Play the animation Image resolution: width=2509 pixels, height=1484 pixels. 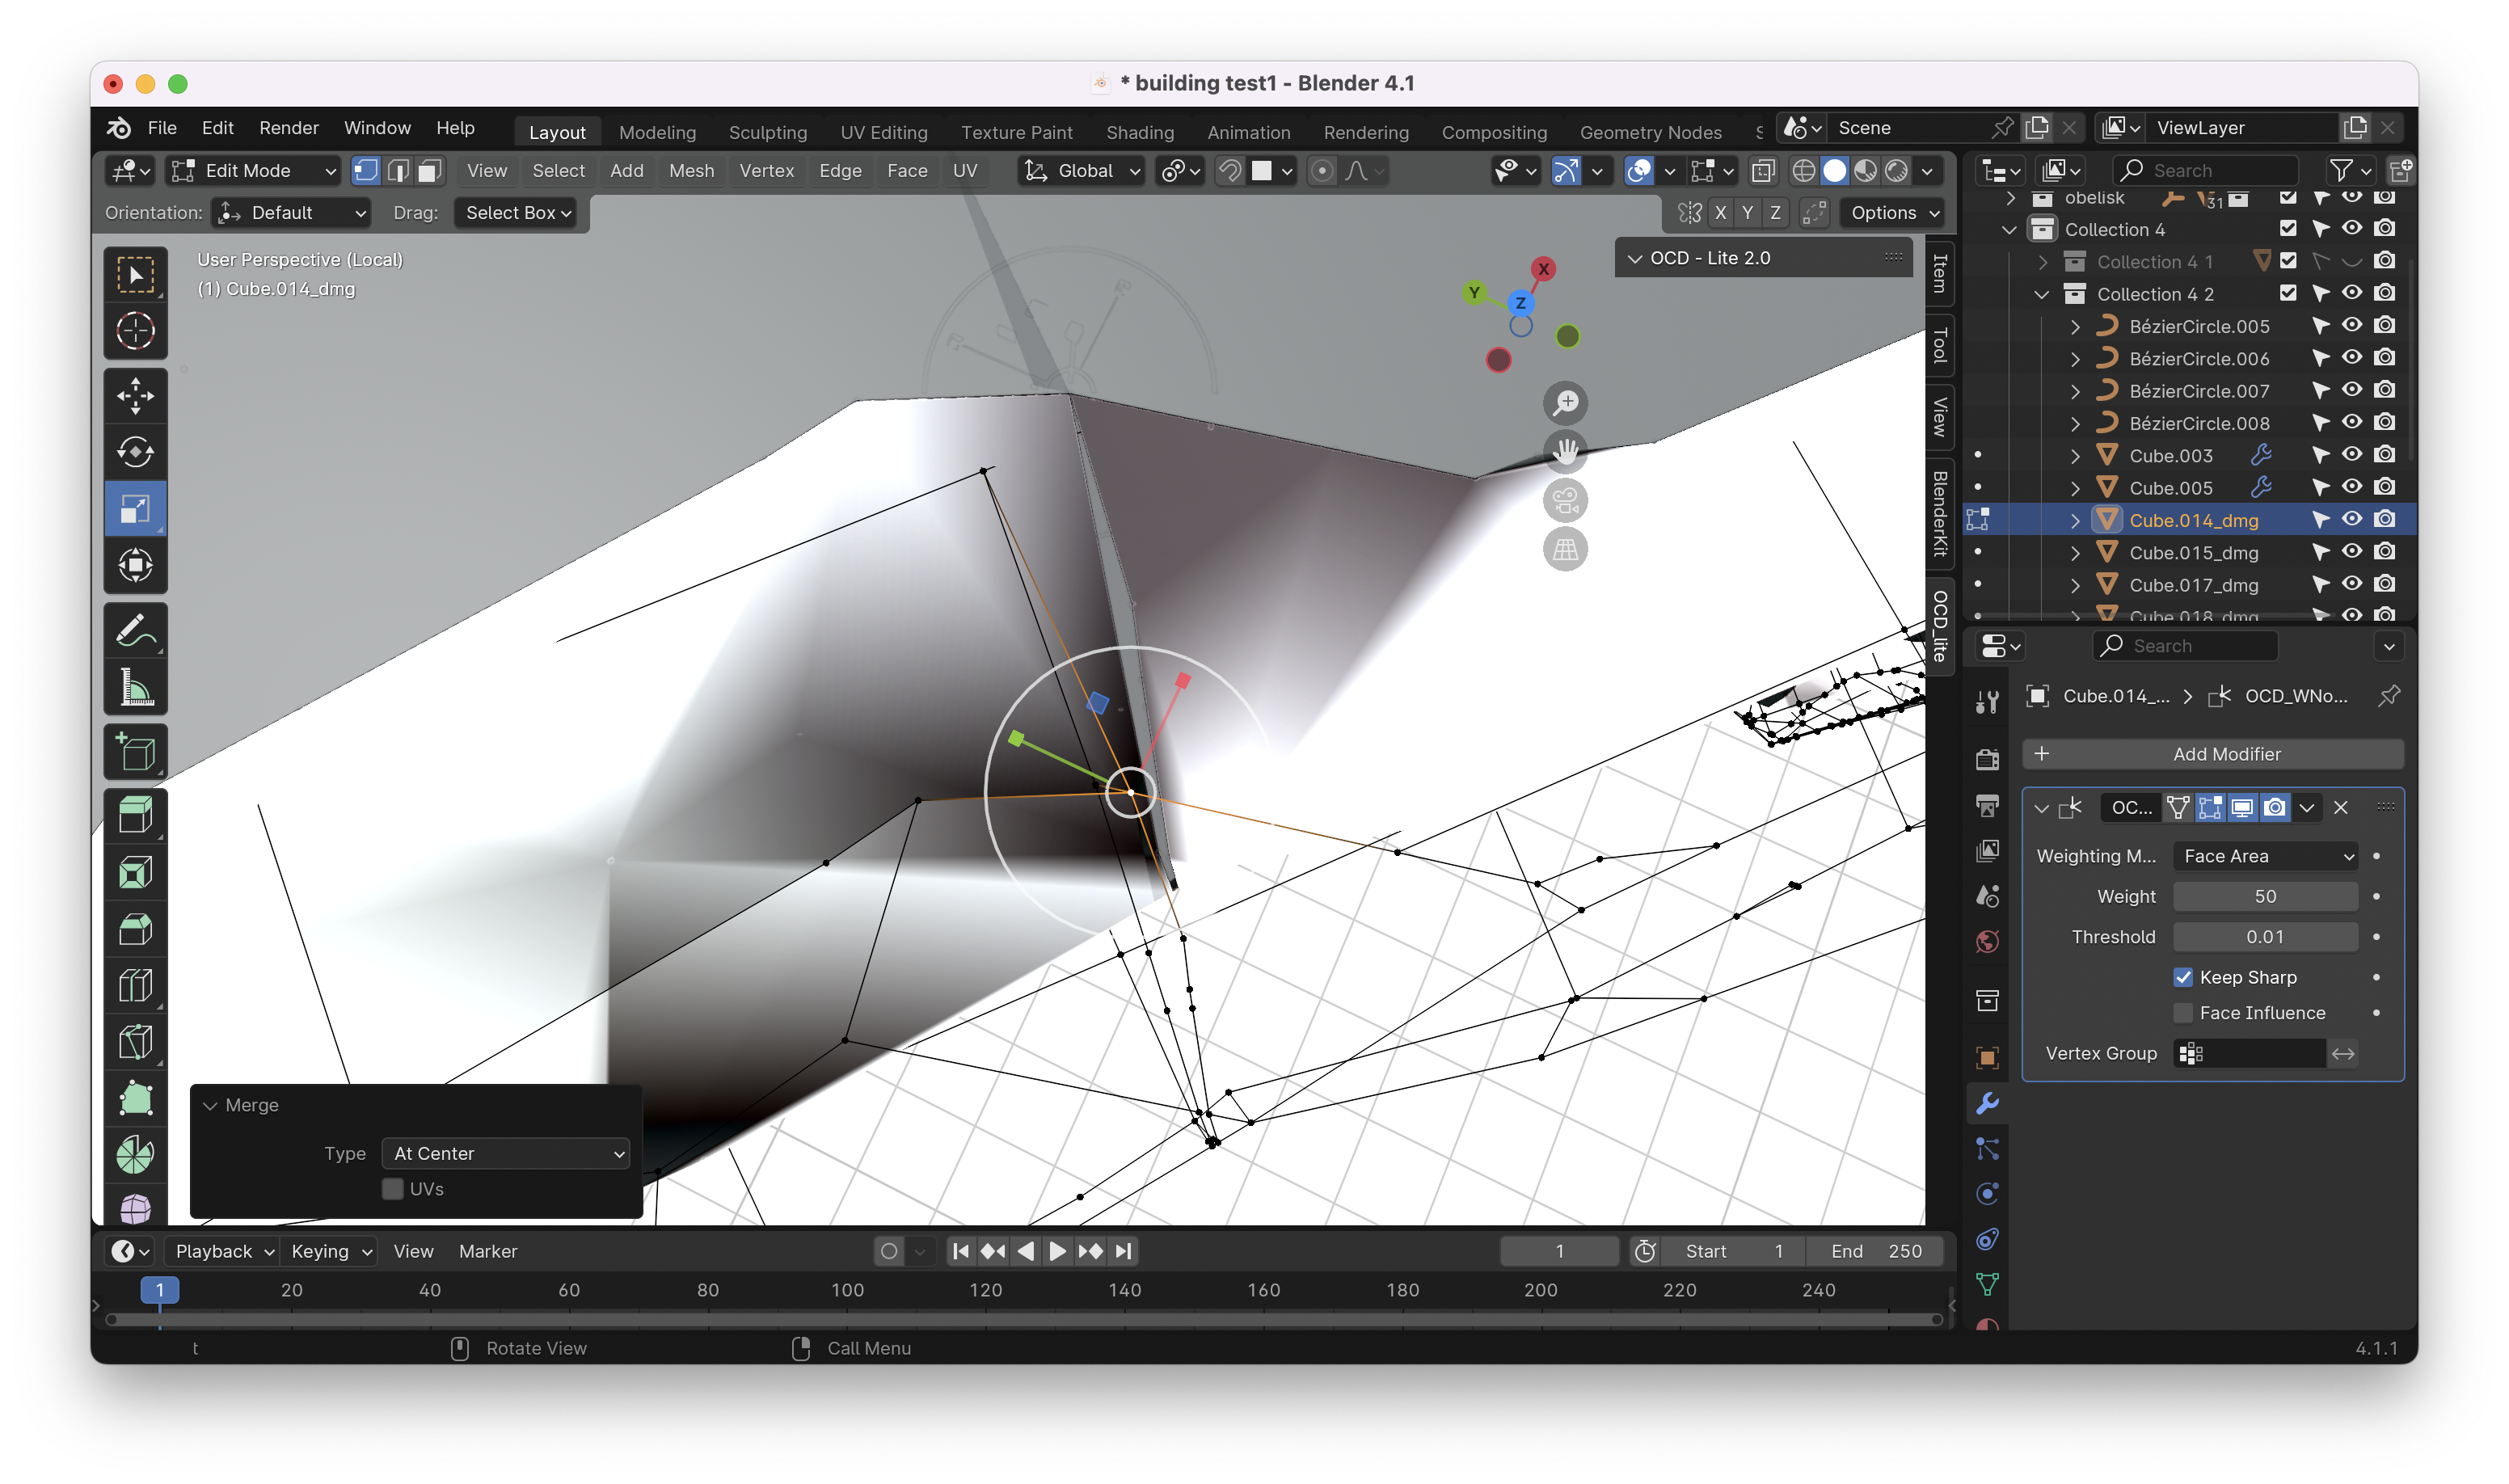coord(1058,1251)
